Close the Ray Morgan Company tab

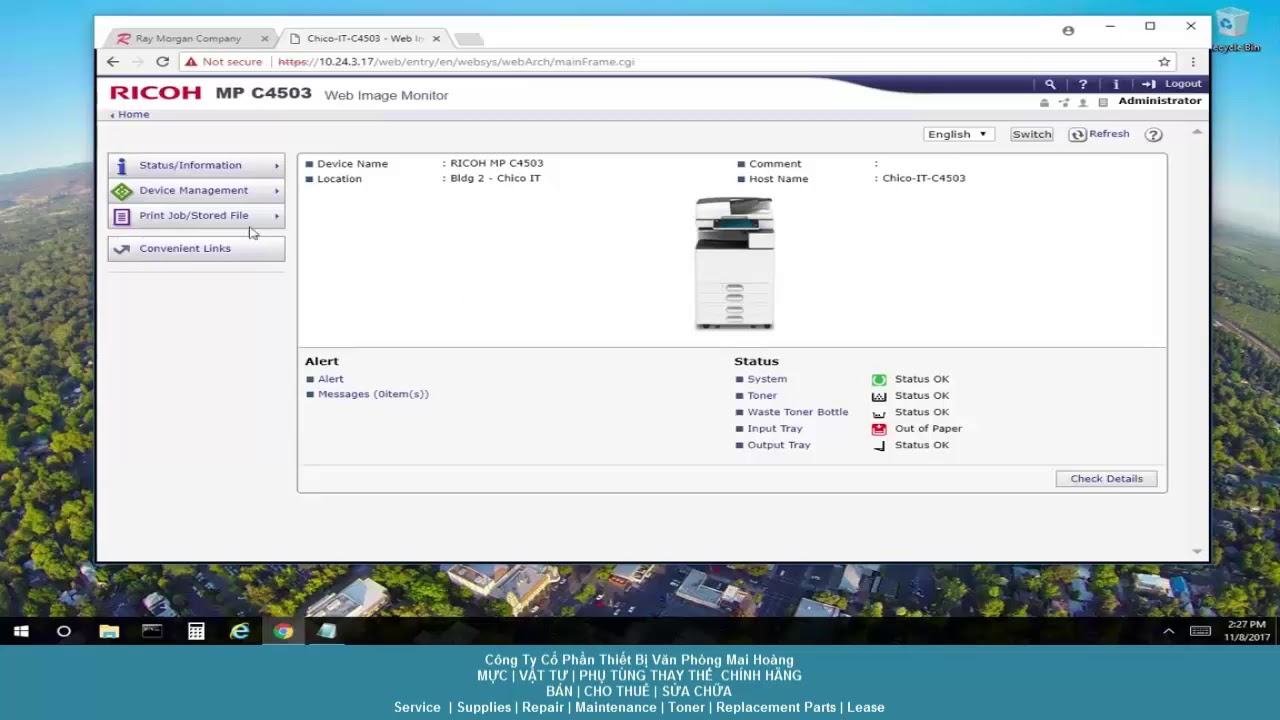(x=264, y=39)
